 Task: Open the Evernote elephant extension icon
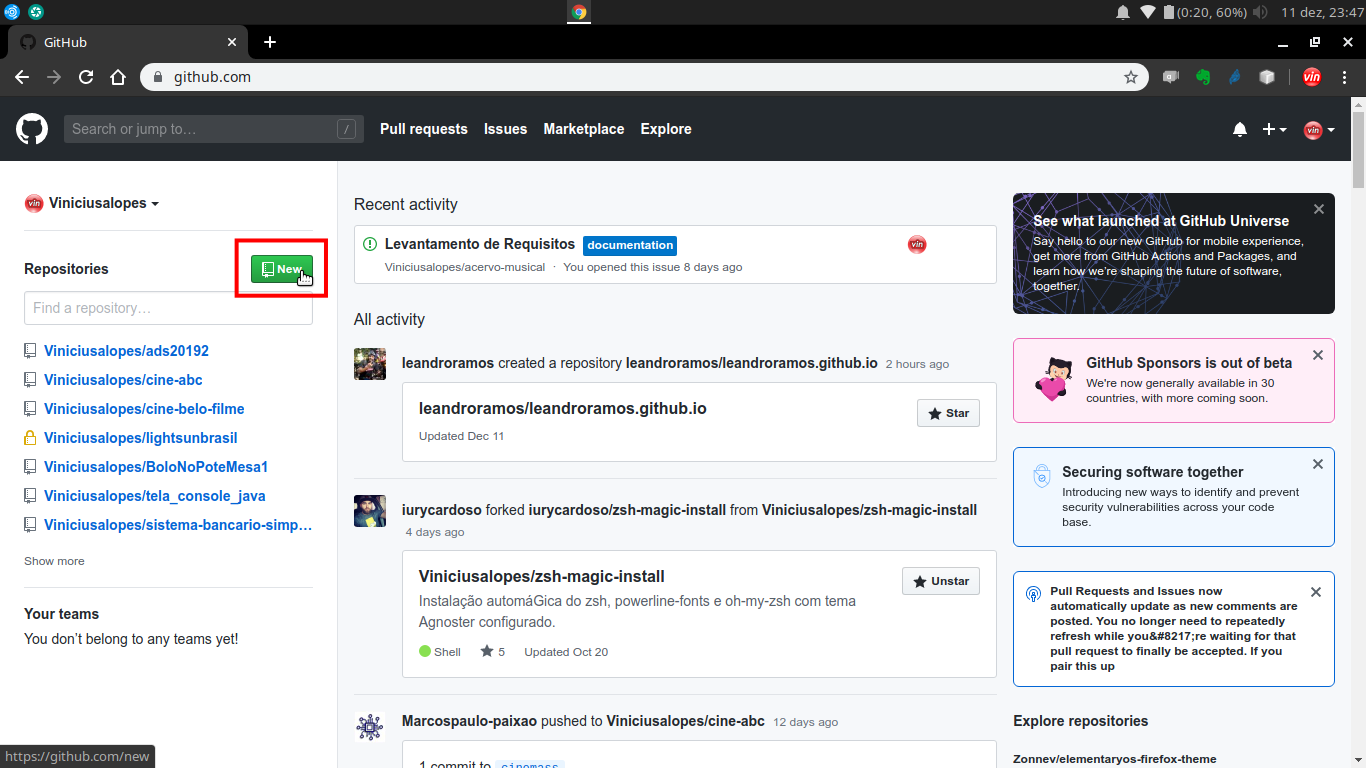tap(1204, 77)
